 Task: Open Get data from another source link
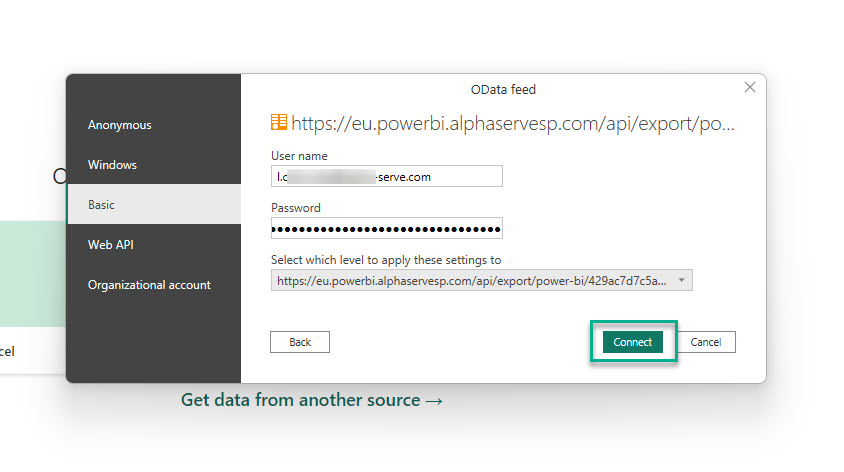(311, 400)
